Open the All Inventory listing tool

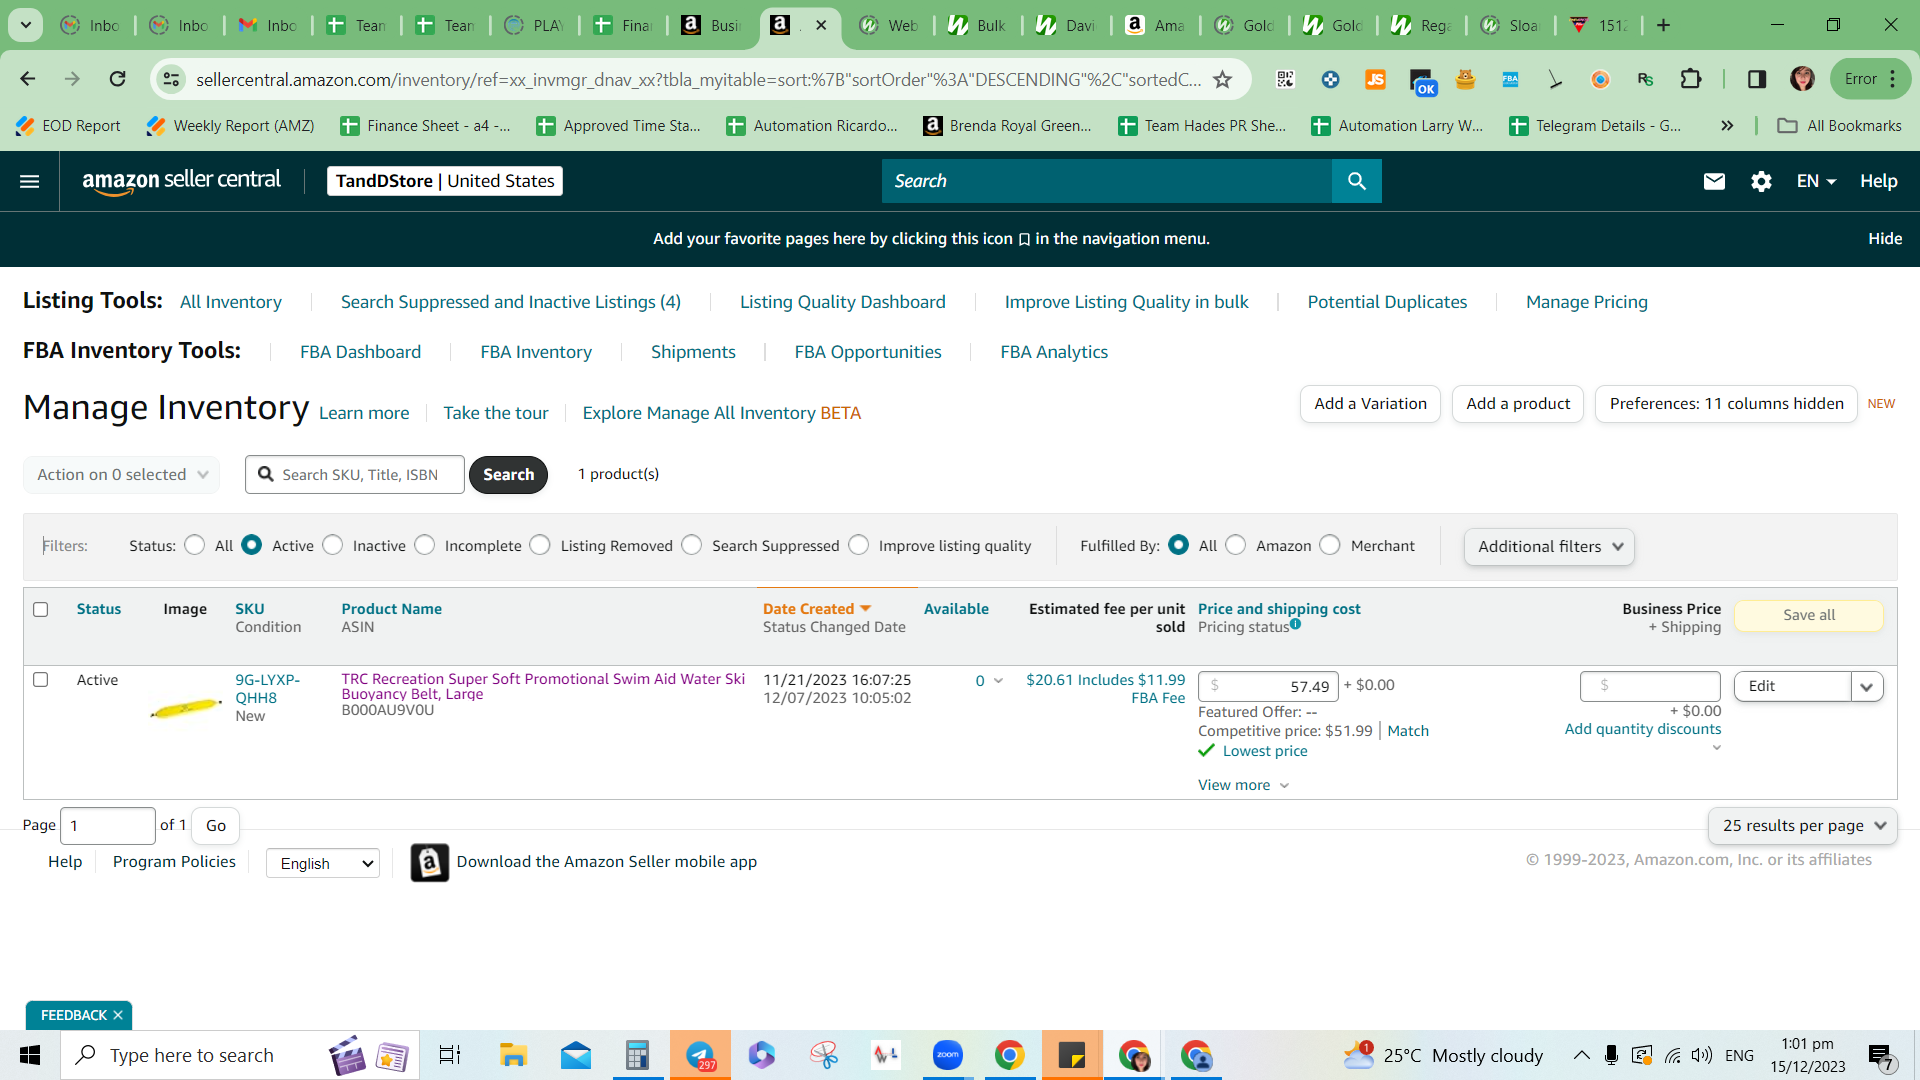point(231,302)
